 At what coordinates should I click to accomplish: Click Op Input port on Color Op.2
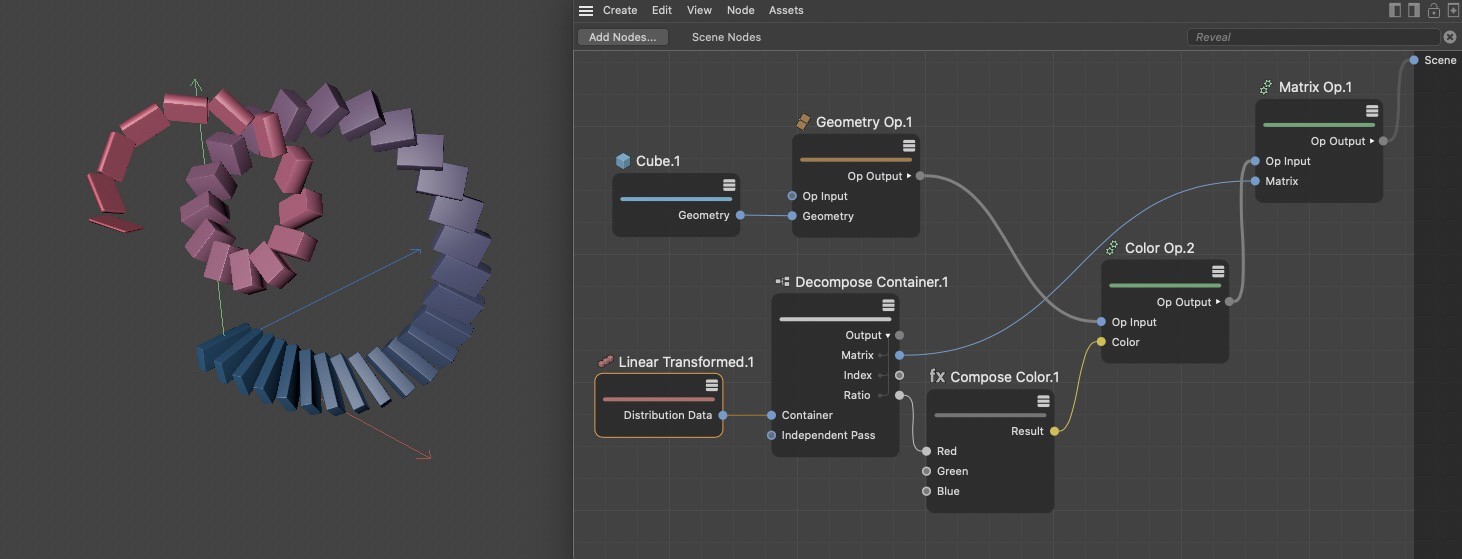[x=1101, y=322]
